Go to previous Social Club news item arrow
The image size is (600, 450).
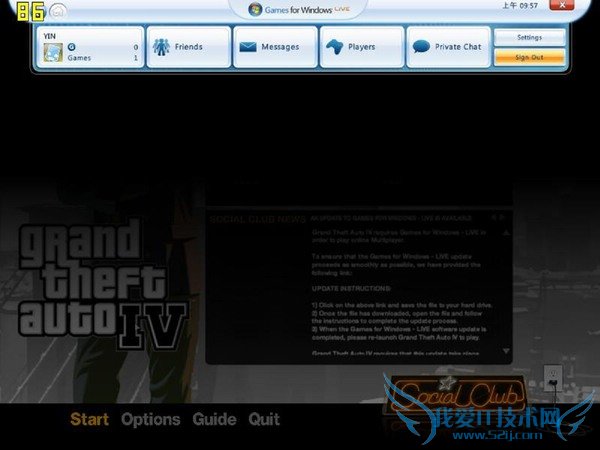494,217
